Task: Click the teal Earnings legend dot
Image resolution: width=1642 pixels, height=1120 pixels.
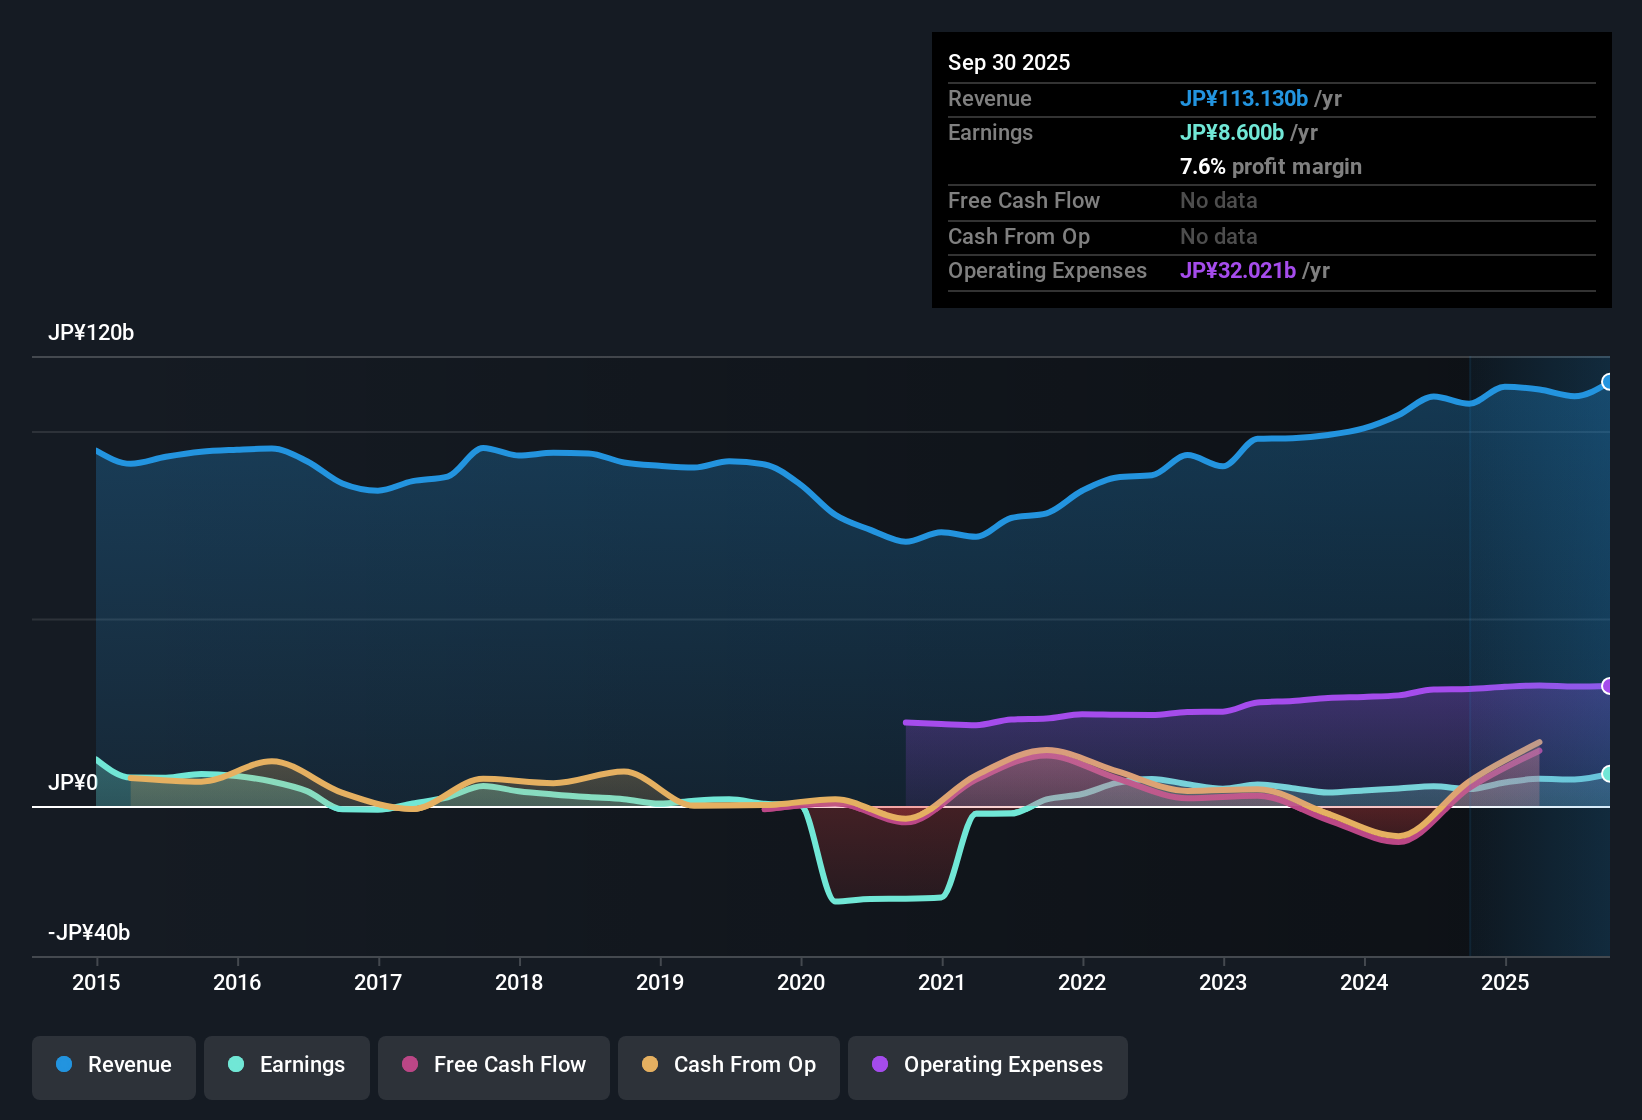Action: [235, 1065]
